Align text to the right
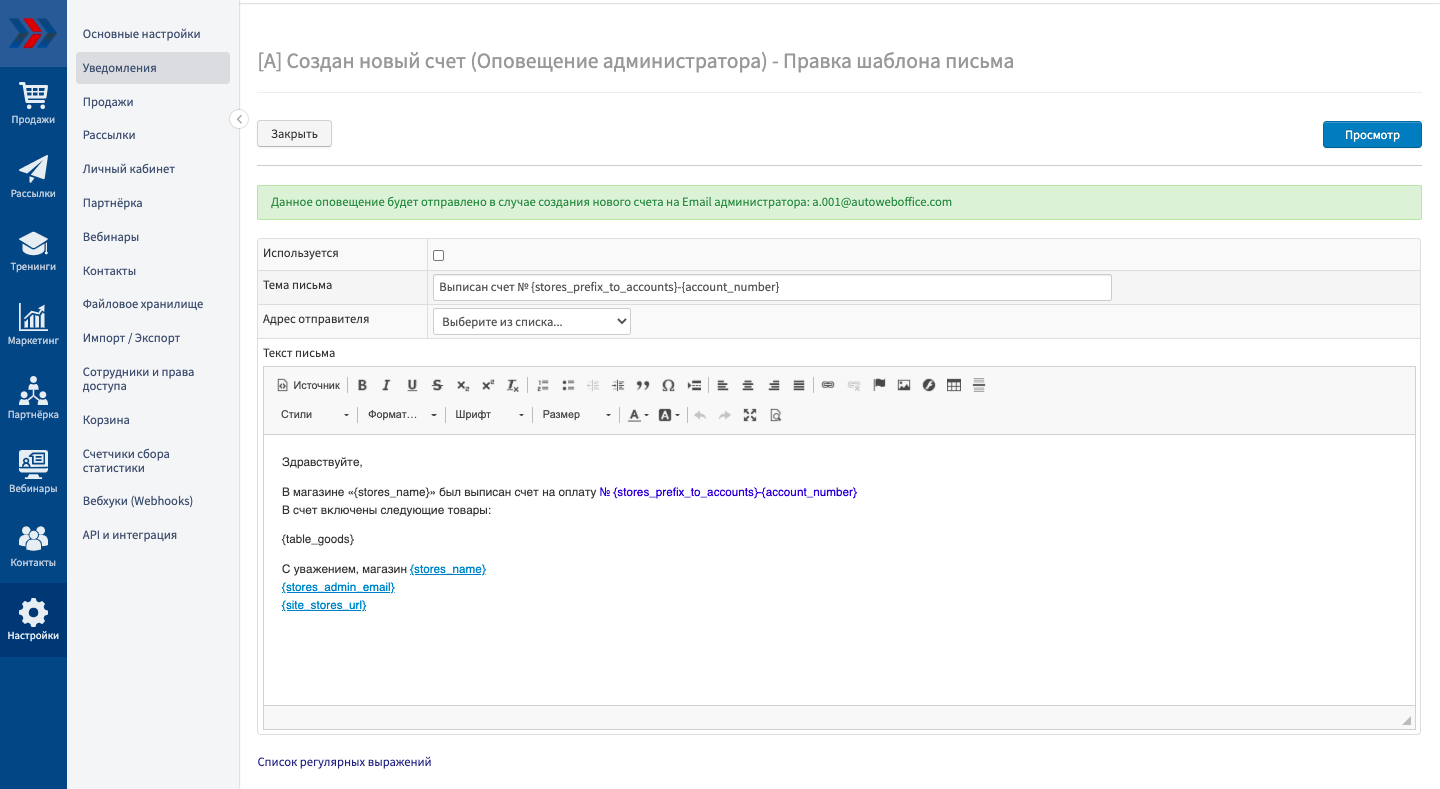 pos(773,385)
